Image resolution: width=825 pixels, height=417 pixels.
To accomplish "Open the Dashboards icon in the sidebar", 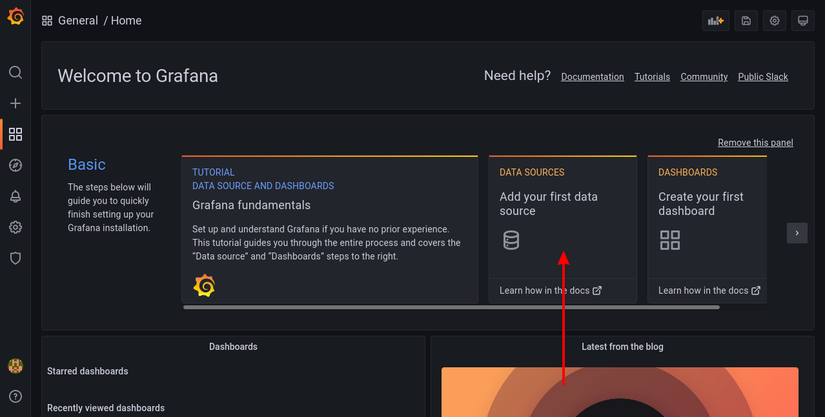I will click(x=15, y=134).
